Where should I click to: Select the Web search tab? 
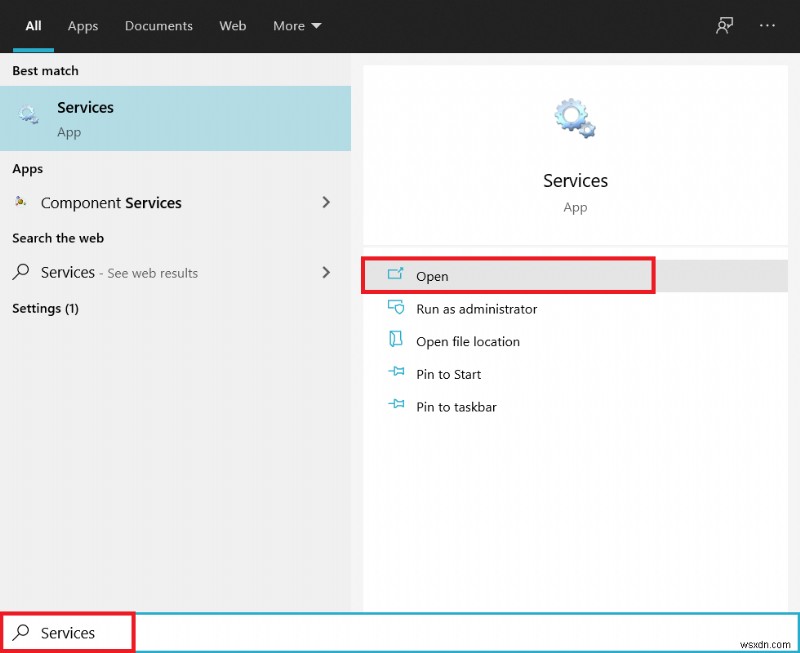(x=232, y=26)
